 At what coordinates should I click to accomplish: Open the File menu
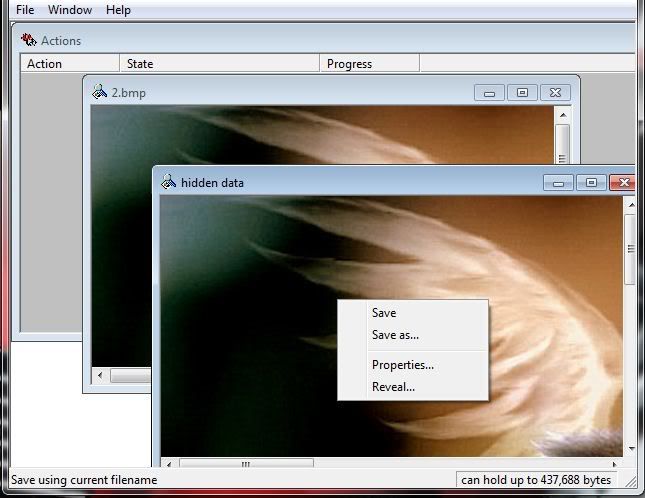[x=25, y=10]
